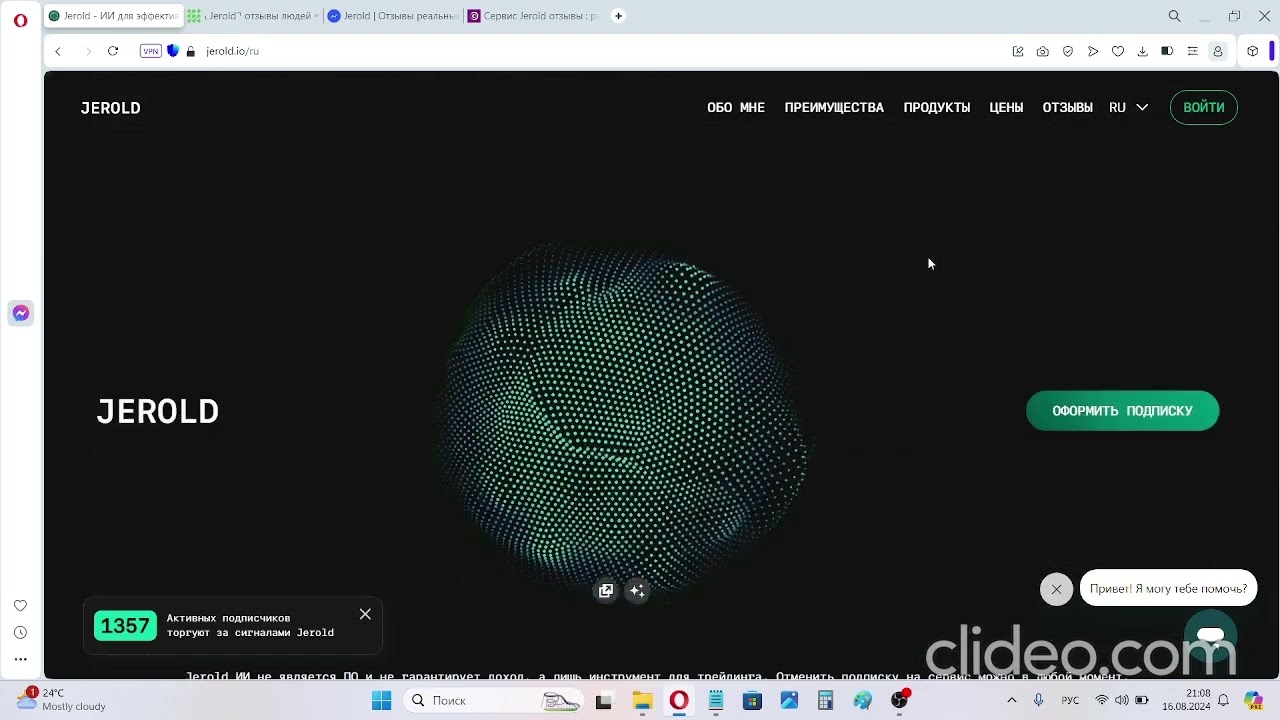Open the microphone tray icon
Screen dimensions: 1280x720
tap(1039, 701)
